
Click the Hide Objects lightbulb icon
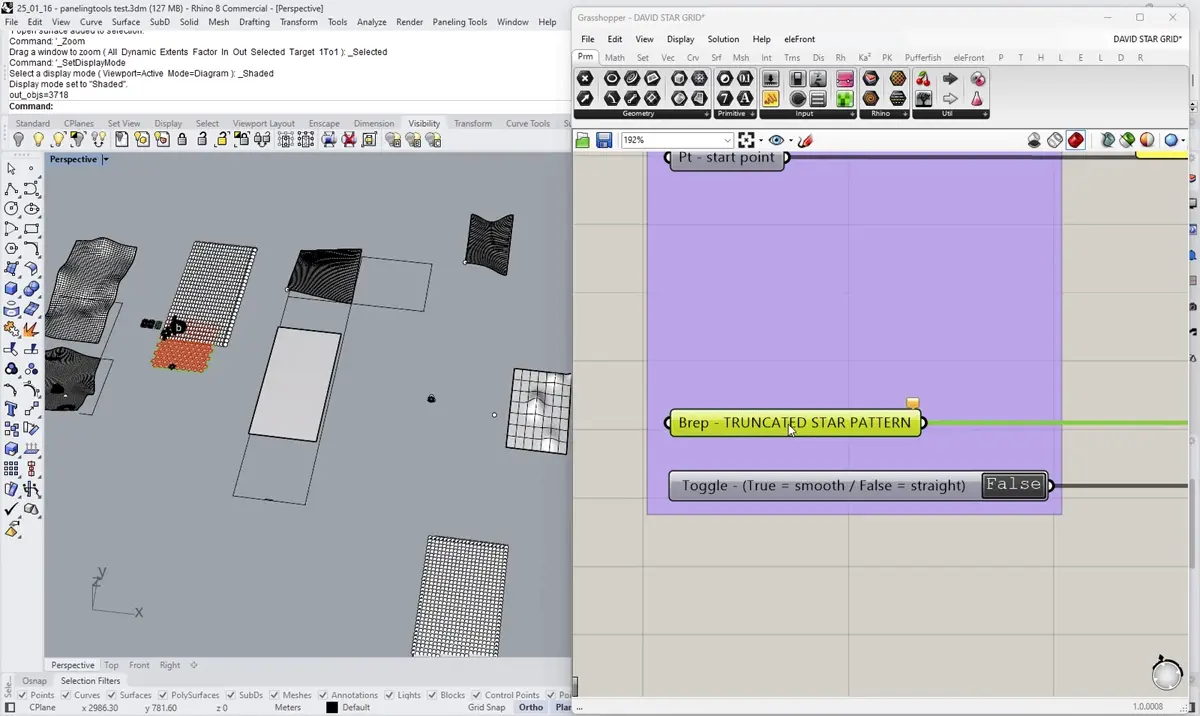click(18, 140)
